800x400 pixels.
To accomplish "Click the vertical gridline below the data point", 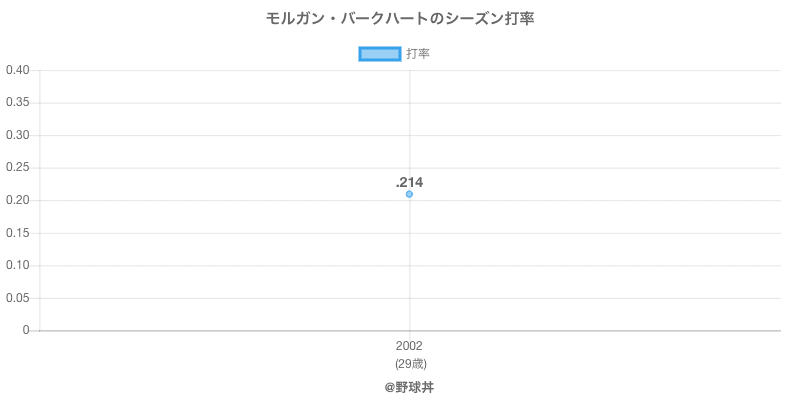I will point(410,265).
